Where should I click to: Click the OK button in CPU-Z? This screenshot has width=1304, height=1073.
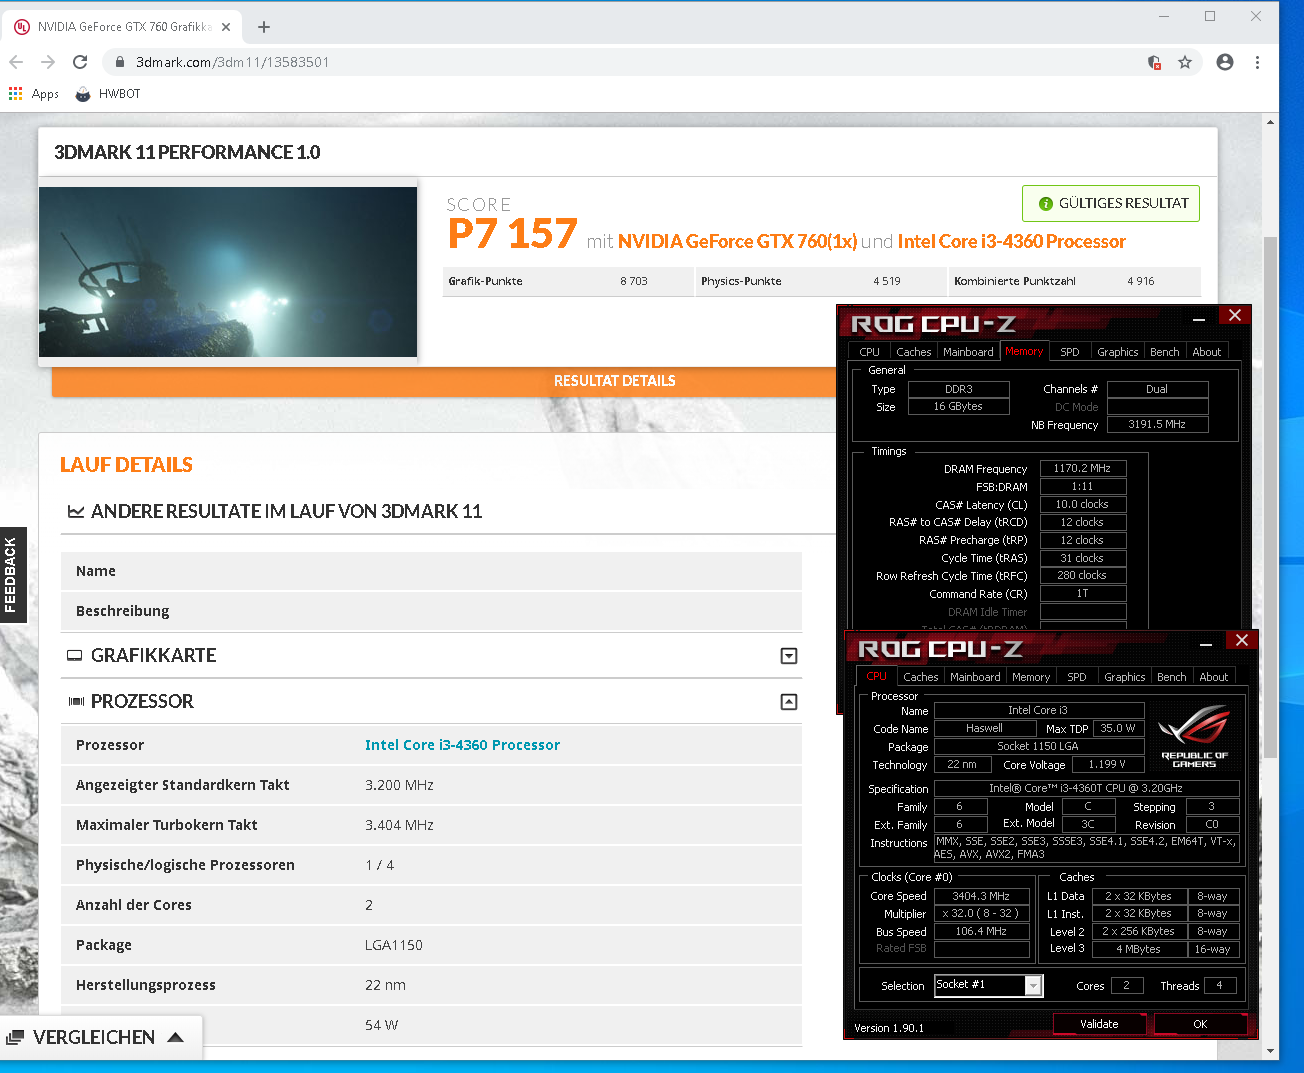(1200, 1024)
